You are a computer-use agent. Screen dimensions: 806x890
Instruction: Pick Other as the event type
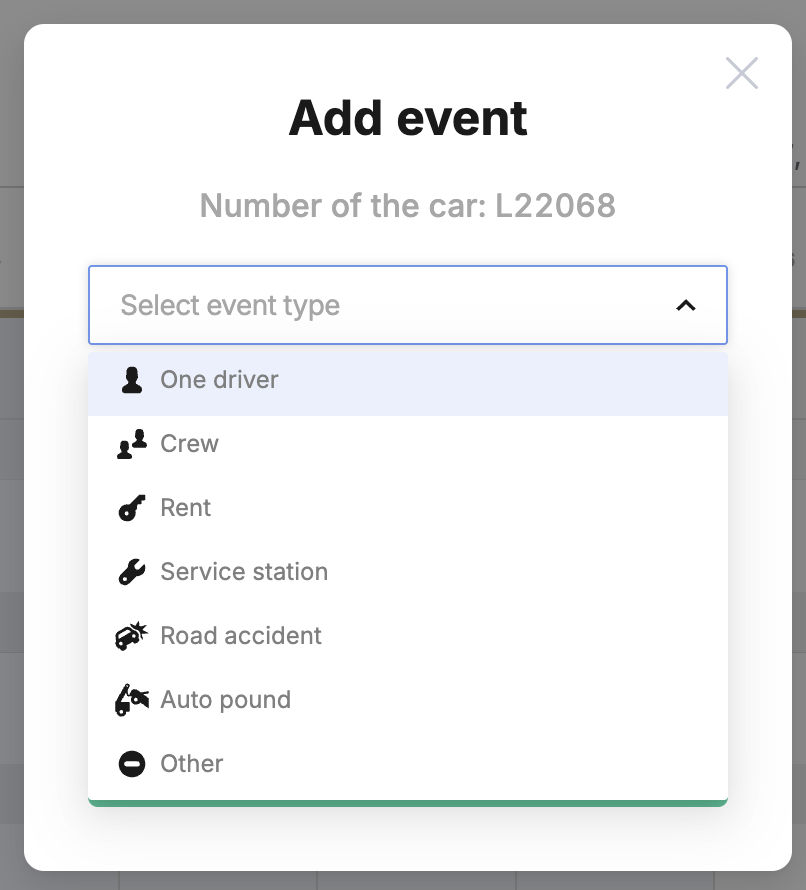pos(408,764)
